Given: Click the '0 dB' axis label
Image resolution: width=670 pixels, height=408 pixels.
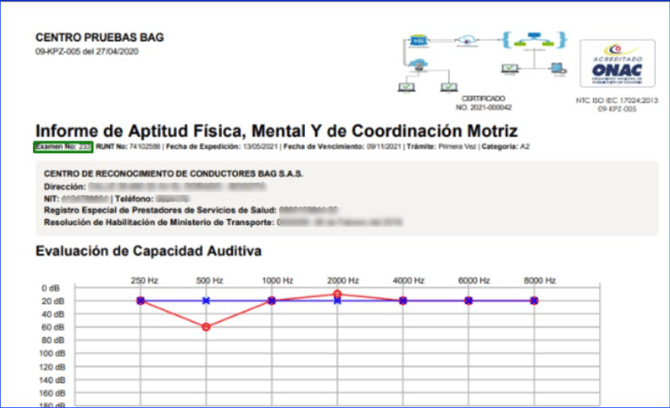Looking at the screenshot, I should coord(51,288).
